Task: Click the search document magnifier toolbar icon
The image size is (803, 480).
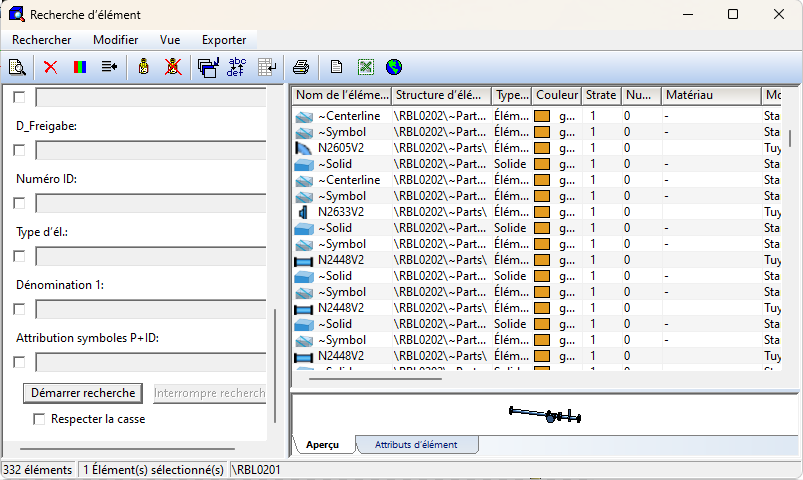Action: (17, 67)
